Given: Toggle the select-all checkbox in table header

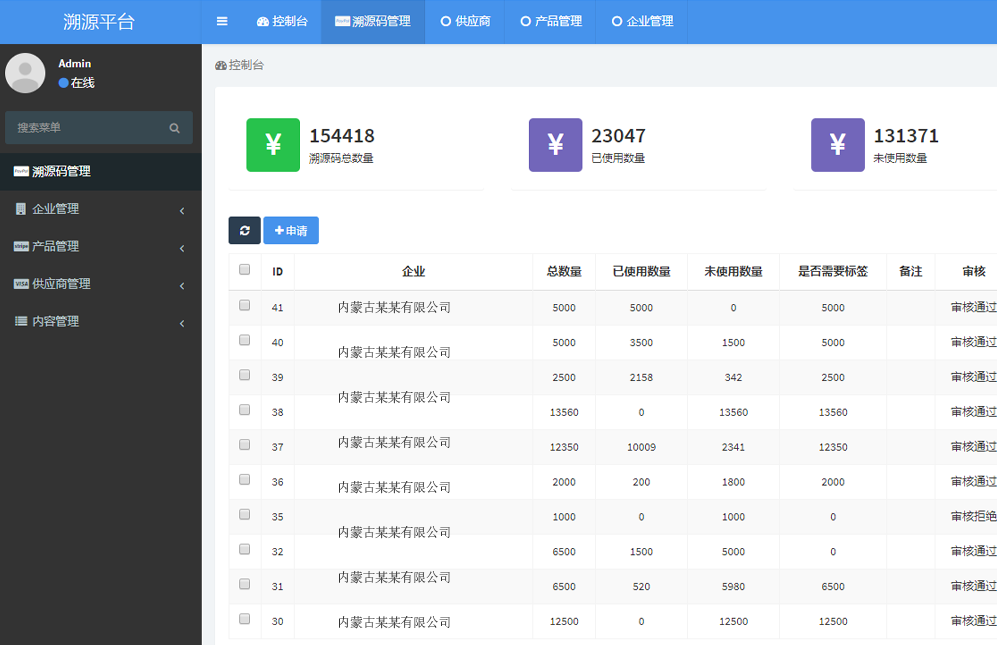Looking at the screenshot, I should tap(245, 270).
